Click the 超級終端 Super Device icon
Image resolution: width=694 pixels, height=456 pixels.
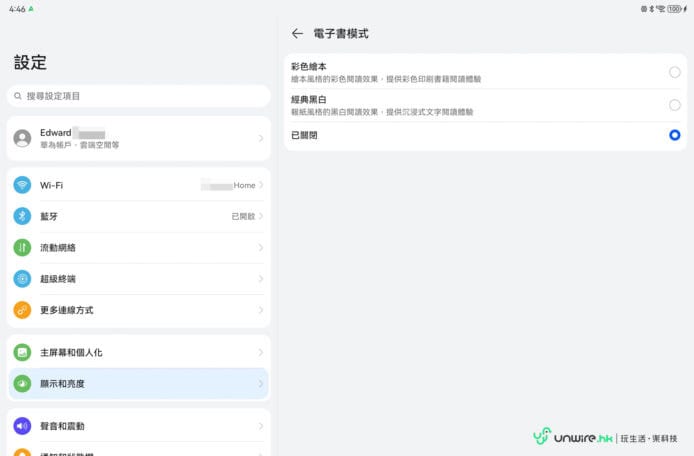tap(22, 279)
